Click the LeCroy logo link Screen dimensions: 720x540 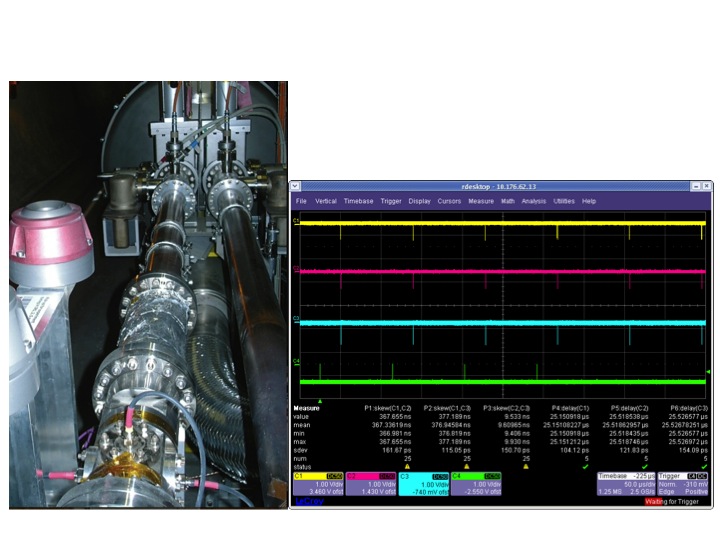(309, 501)
